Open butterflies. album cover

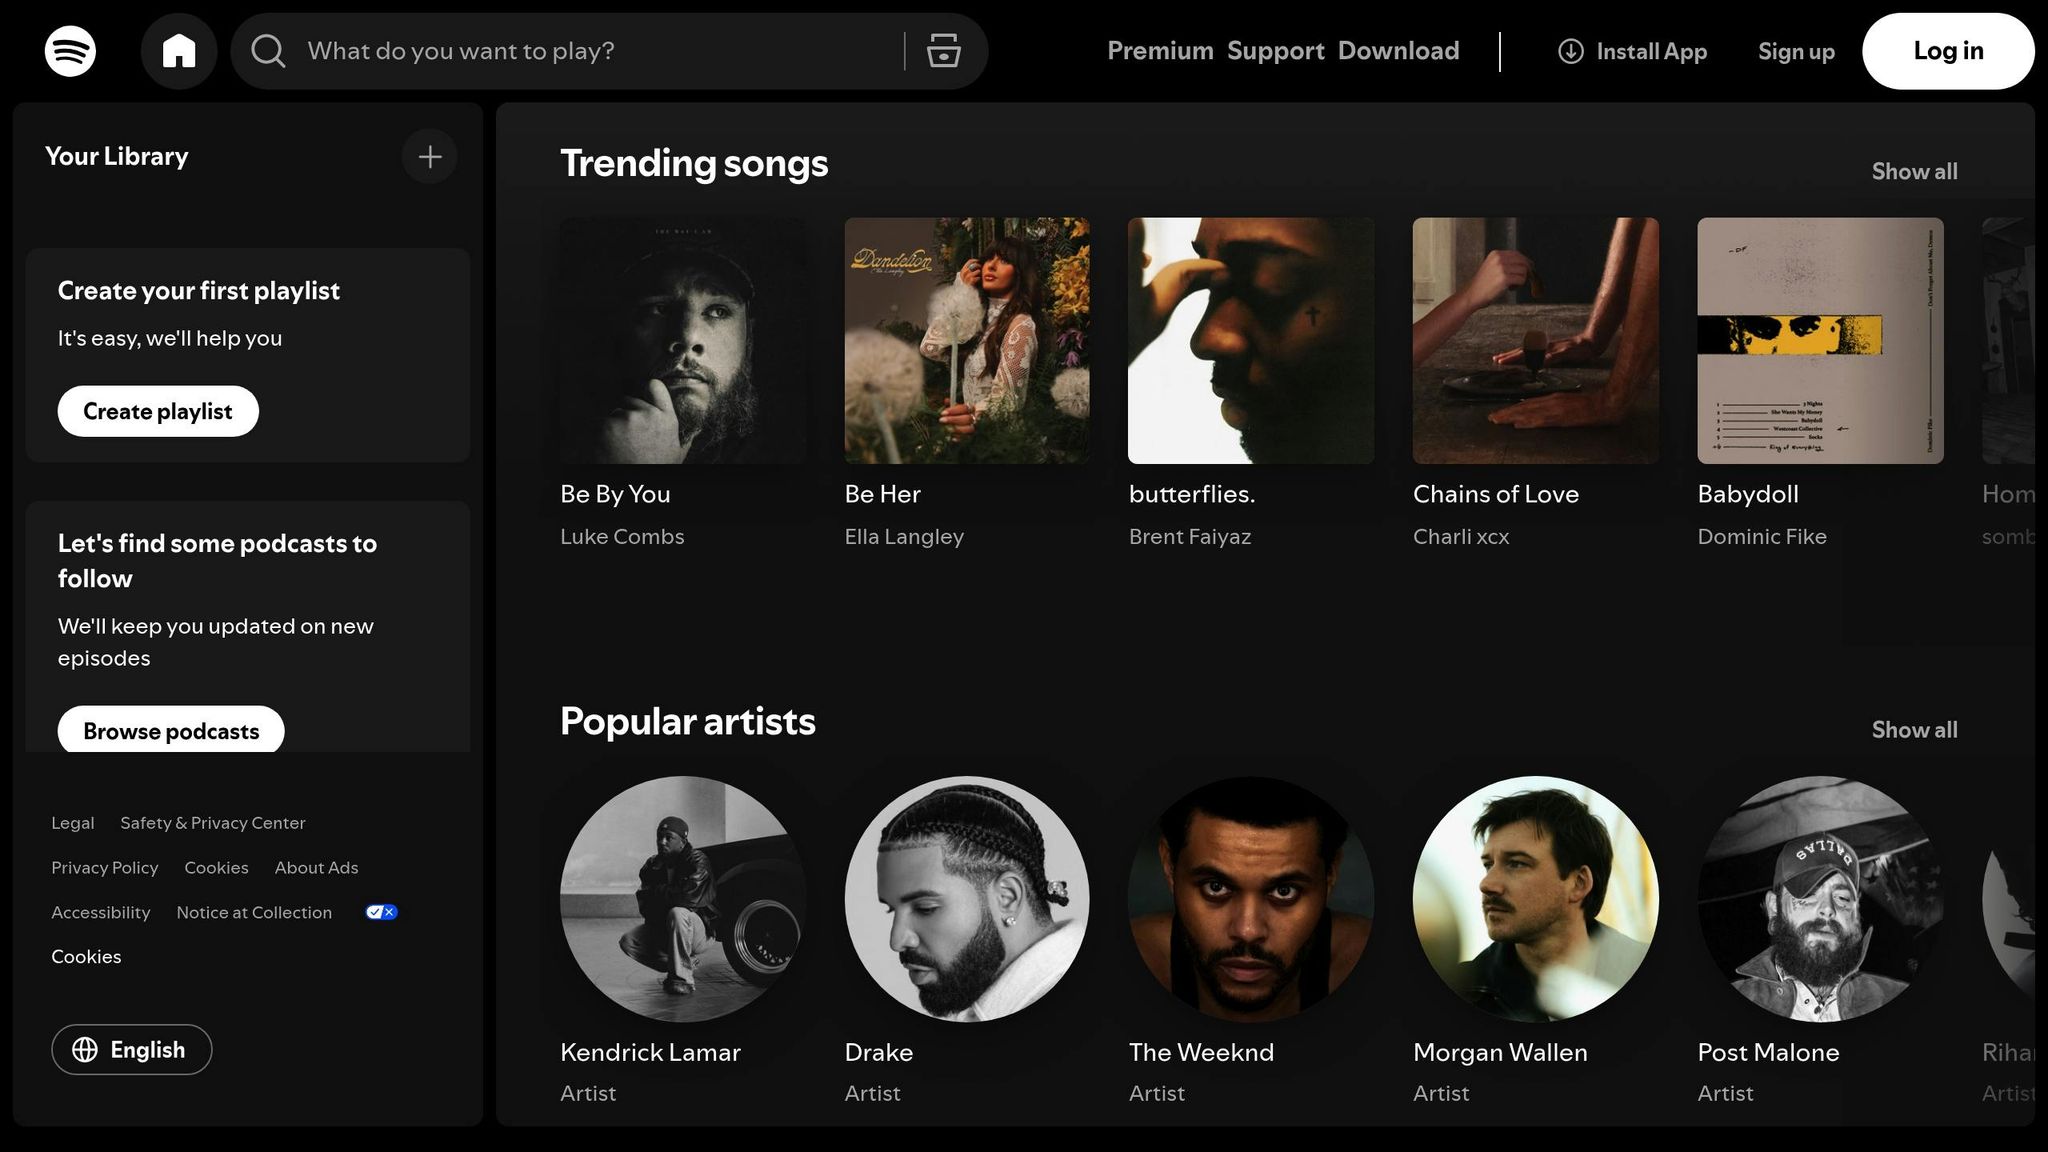1251,341
